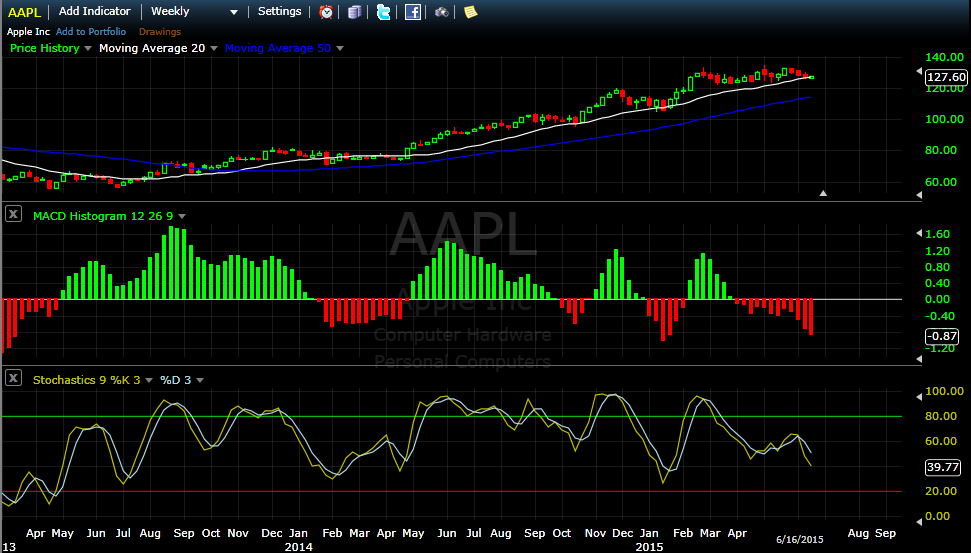
Task: Click the Moving Average 20 label
Action: point(152,48)
